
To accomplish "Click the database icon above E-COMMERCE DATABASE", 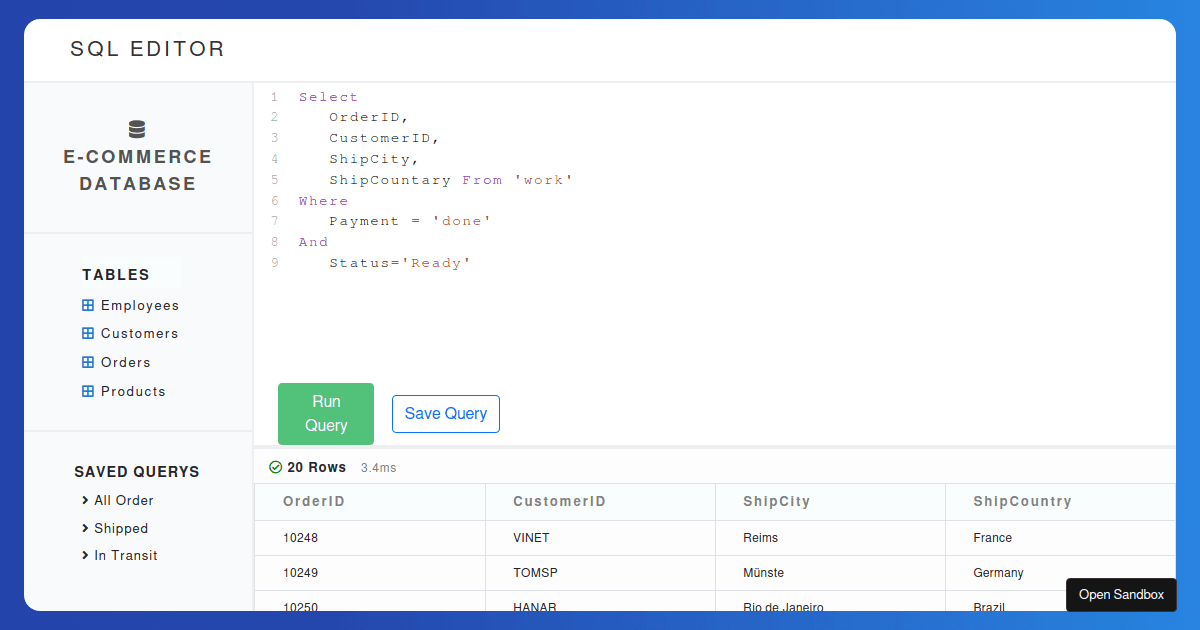I will click(x=136, y=128).
